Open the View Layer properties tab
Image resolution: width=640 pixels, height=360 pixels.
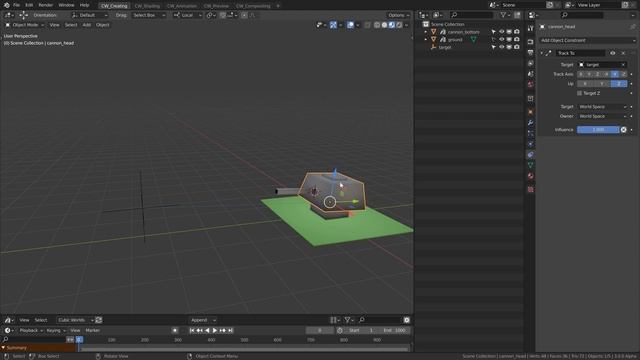coord(530,63)
